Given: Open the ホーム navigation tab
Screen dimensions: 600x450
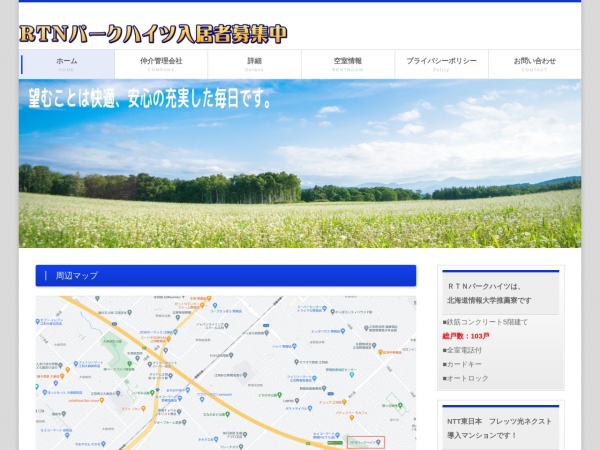Looking at the screenshot, I should tap(67, 64).
